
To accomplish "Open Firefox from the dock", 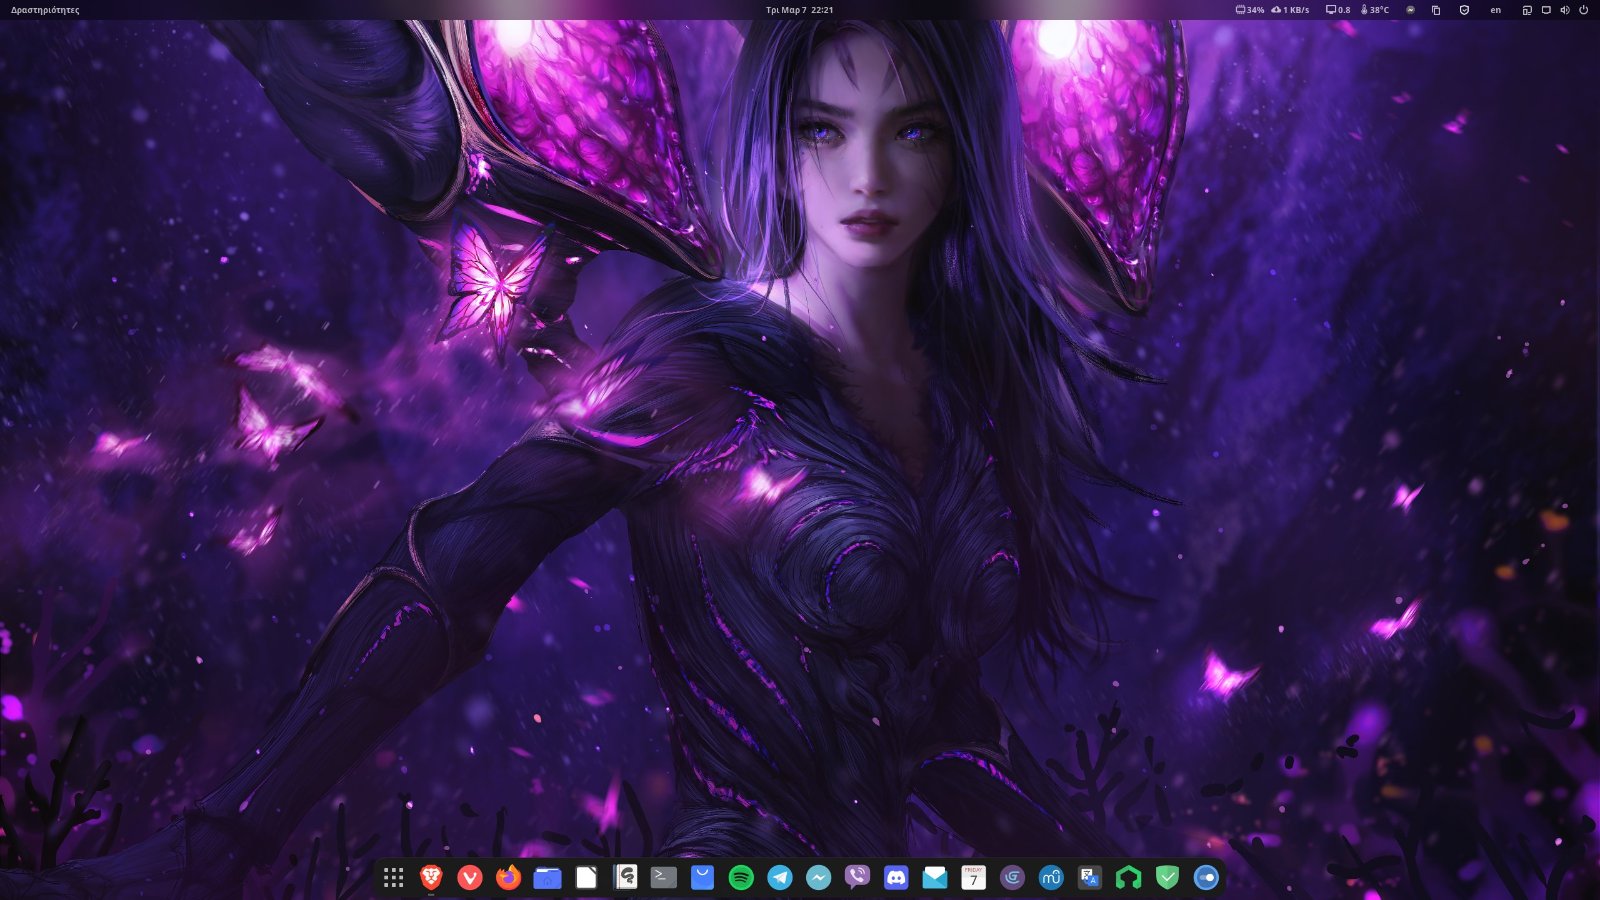I will (x=509, y=878).
